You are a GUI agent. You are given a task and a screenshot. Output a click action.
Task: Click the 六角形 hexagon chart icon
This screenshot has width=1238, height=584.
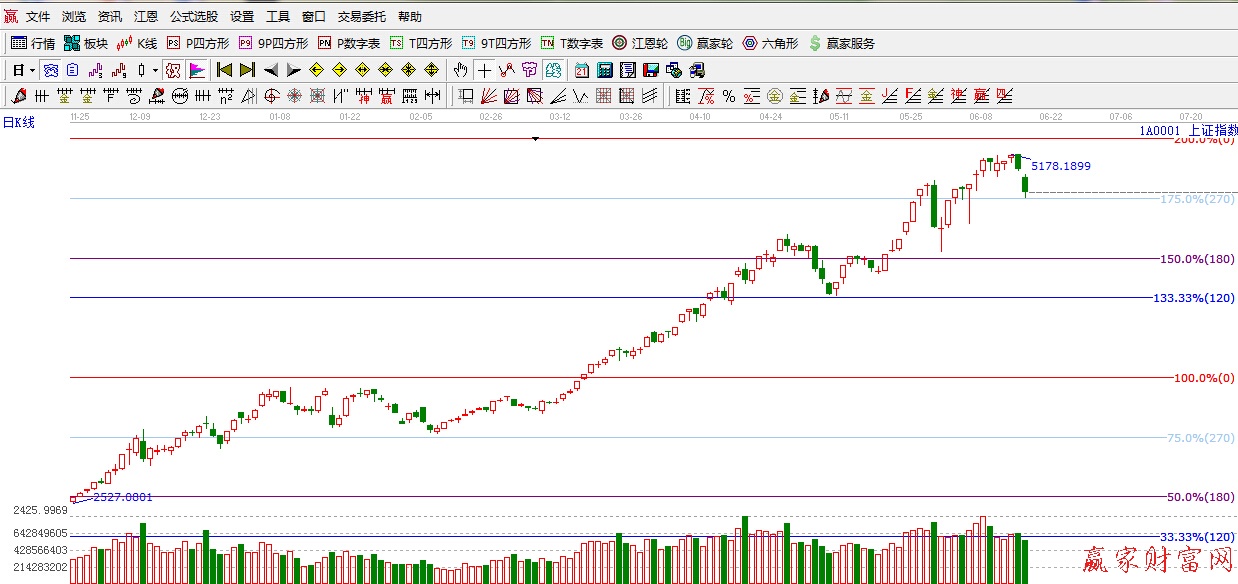(x=769, y=43)
